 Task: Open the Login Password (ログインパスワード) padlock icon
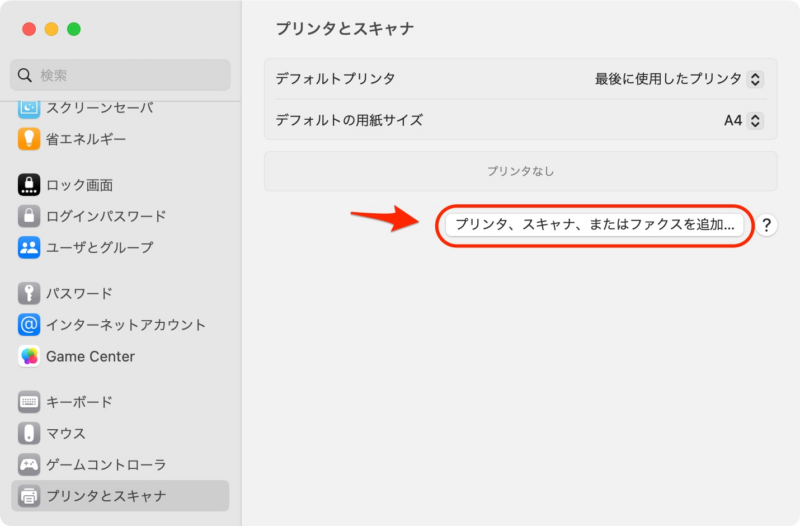pos(29,216)
